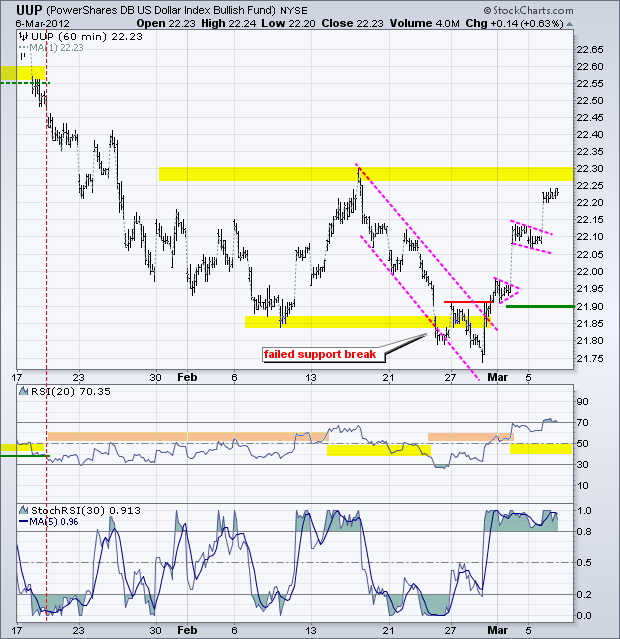Click the 10 level on RSI axis
The image size is (620, 639).
point(582,486)
